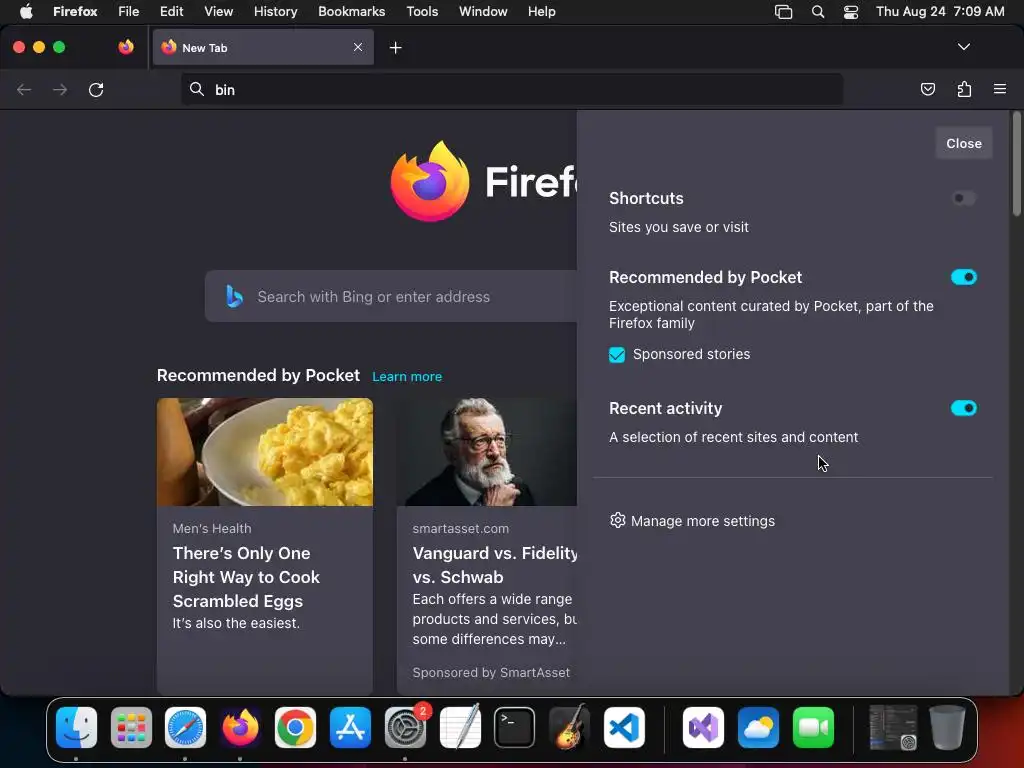Open the Help menu
This screenshot has height=768, width=1024.
pyautogui.click(x=541, y=11)
